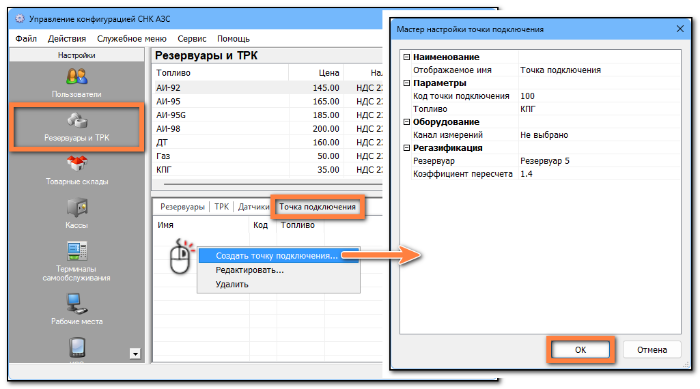Select the Топливо value КПГ

point(599,109)
